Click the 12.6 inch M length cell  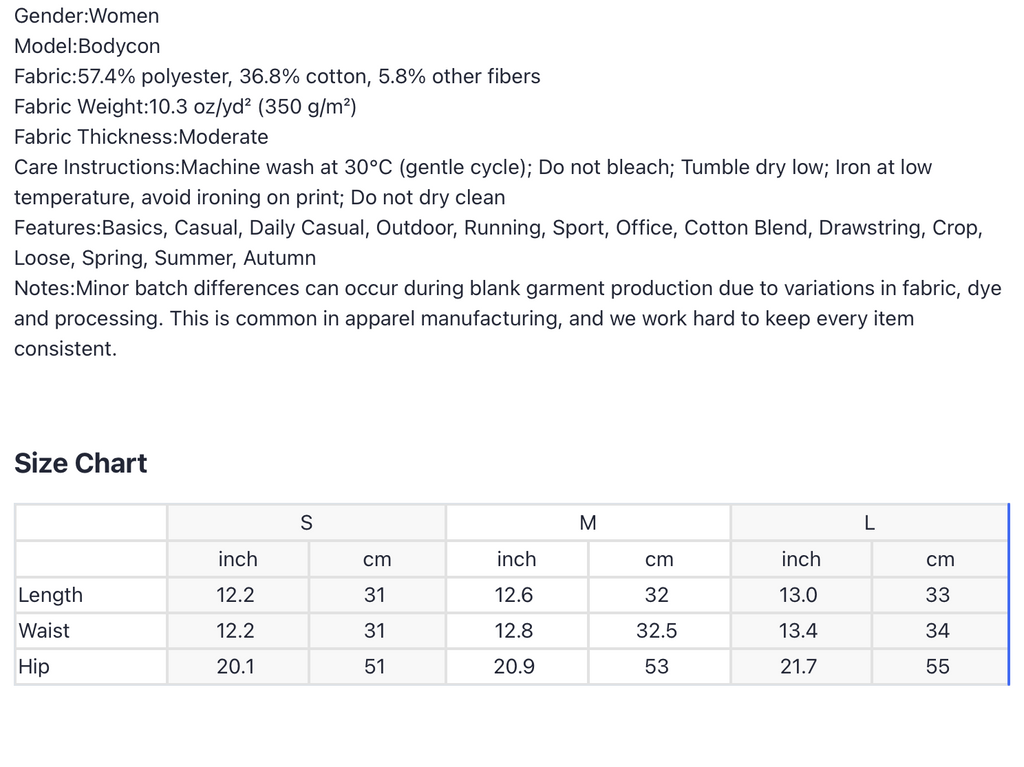tap(517, 595)
